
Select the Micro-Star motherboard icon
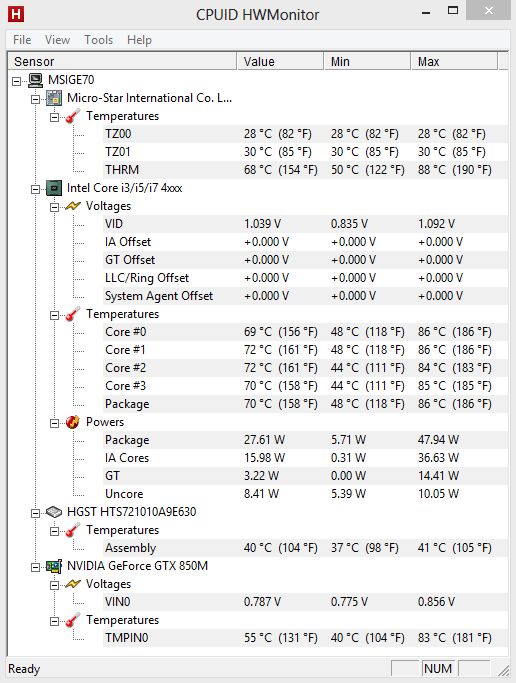tap(54, 98)
